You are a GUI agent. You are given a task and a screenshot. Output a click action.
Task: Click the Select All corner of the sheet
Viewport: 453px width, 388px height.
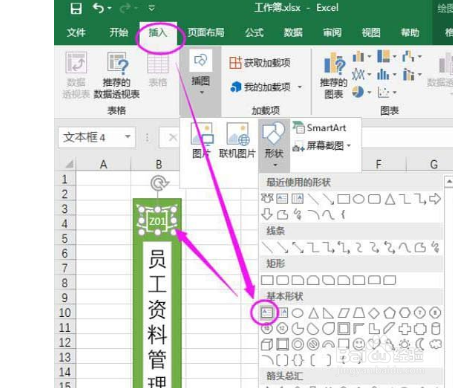pos(68,164)
